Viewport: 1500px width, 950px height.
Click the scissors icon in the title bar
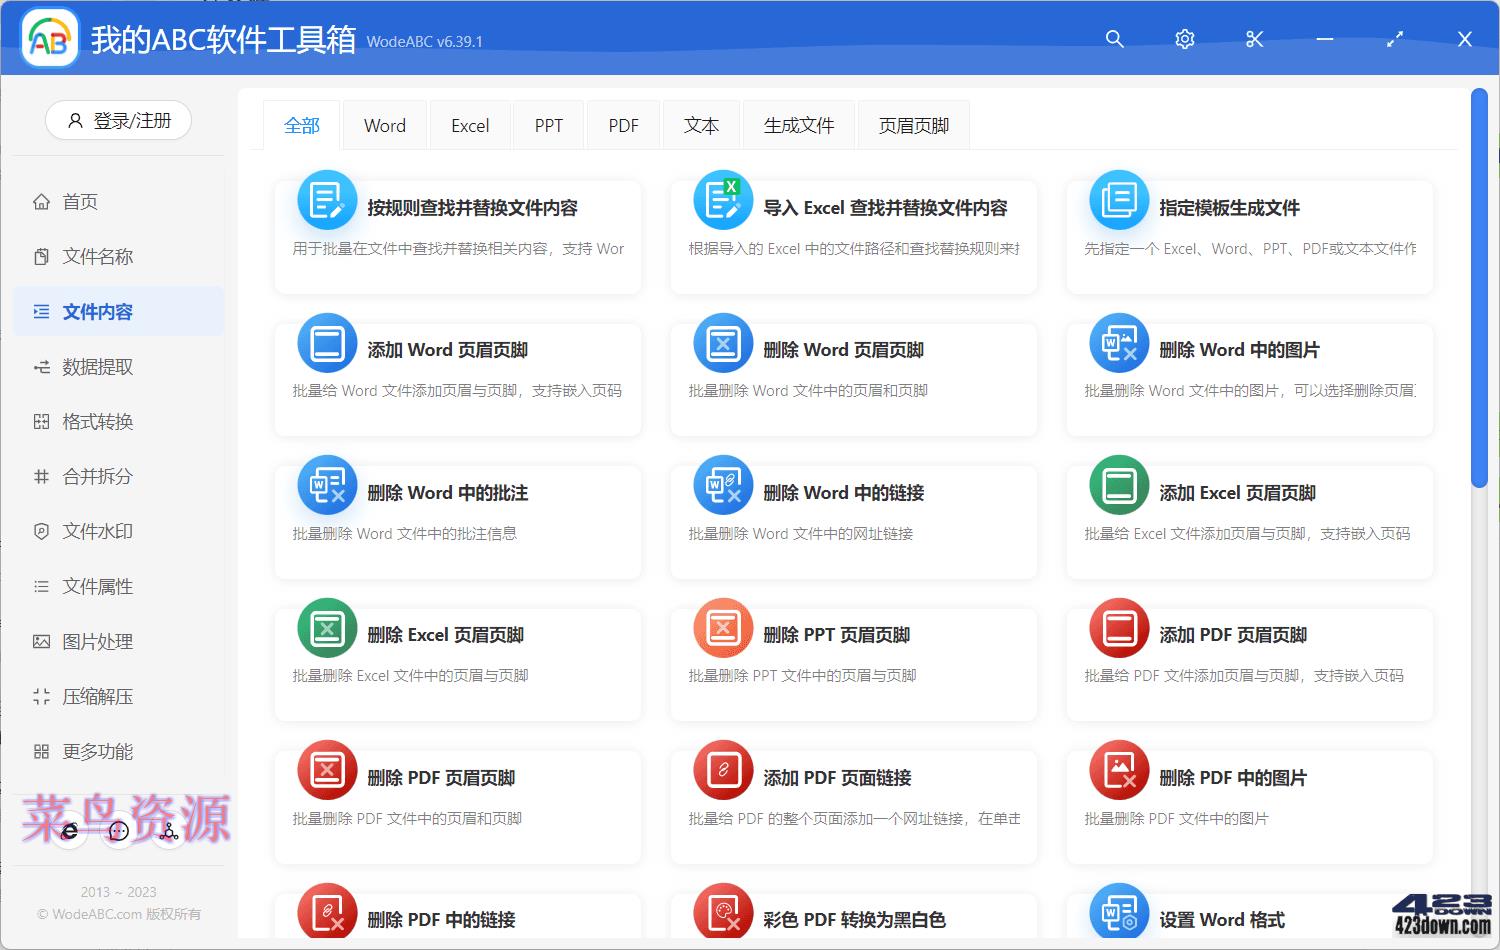(x=1254, y=39)
